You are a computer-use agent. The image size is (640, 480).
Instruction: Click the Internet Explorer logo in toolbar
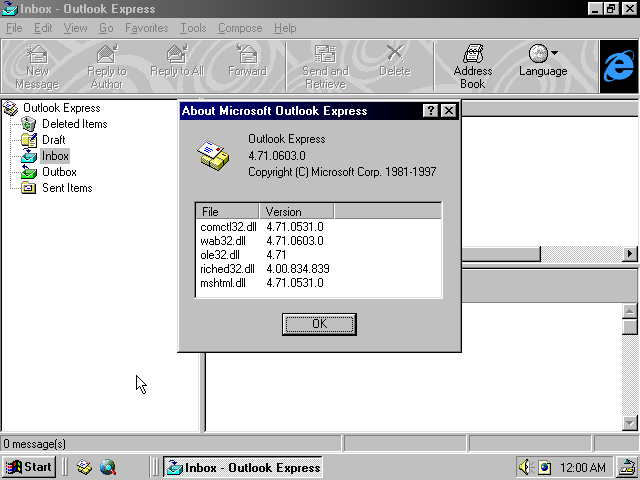click(619, 67)
